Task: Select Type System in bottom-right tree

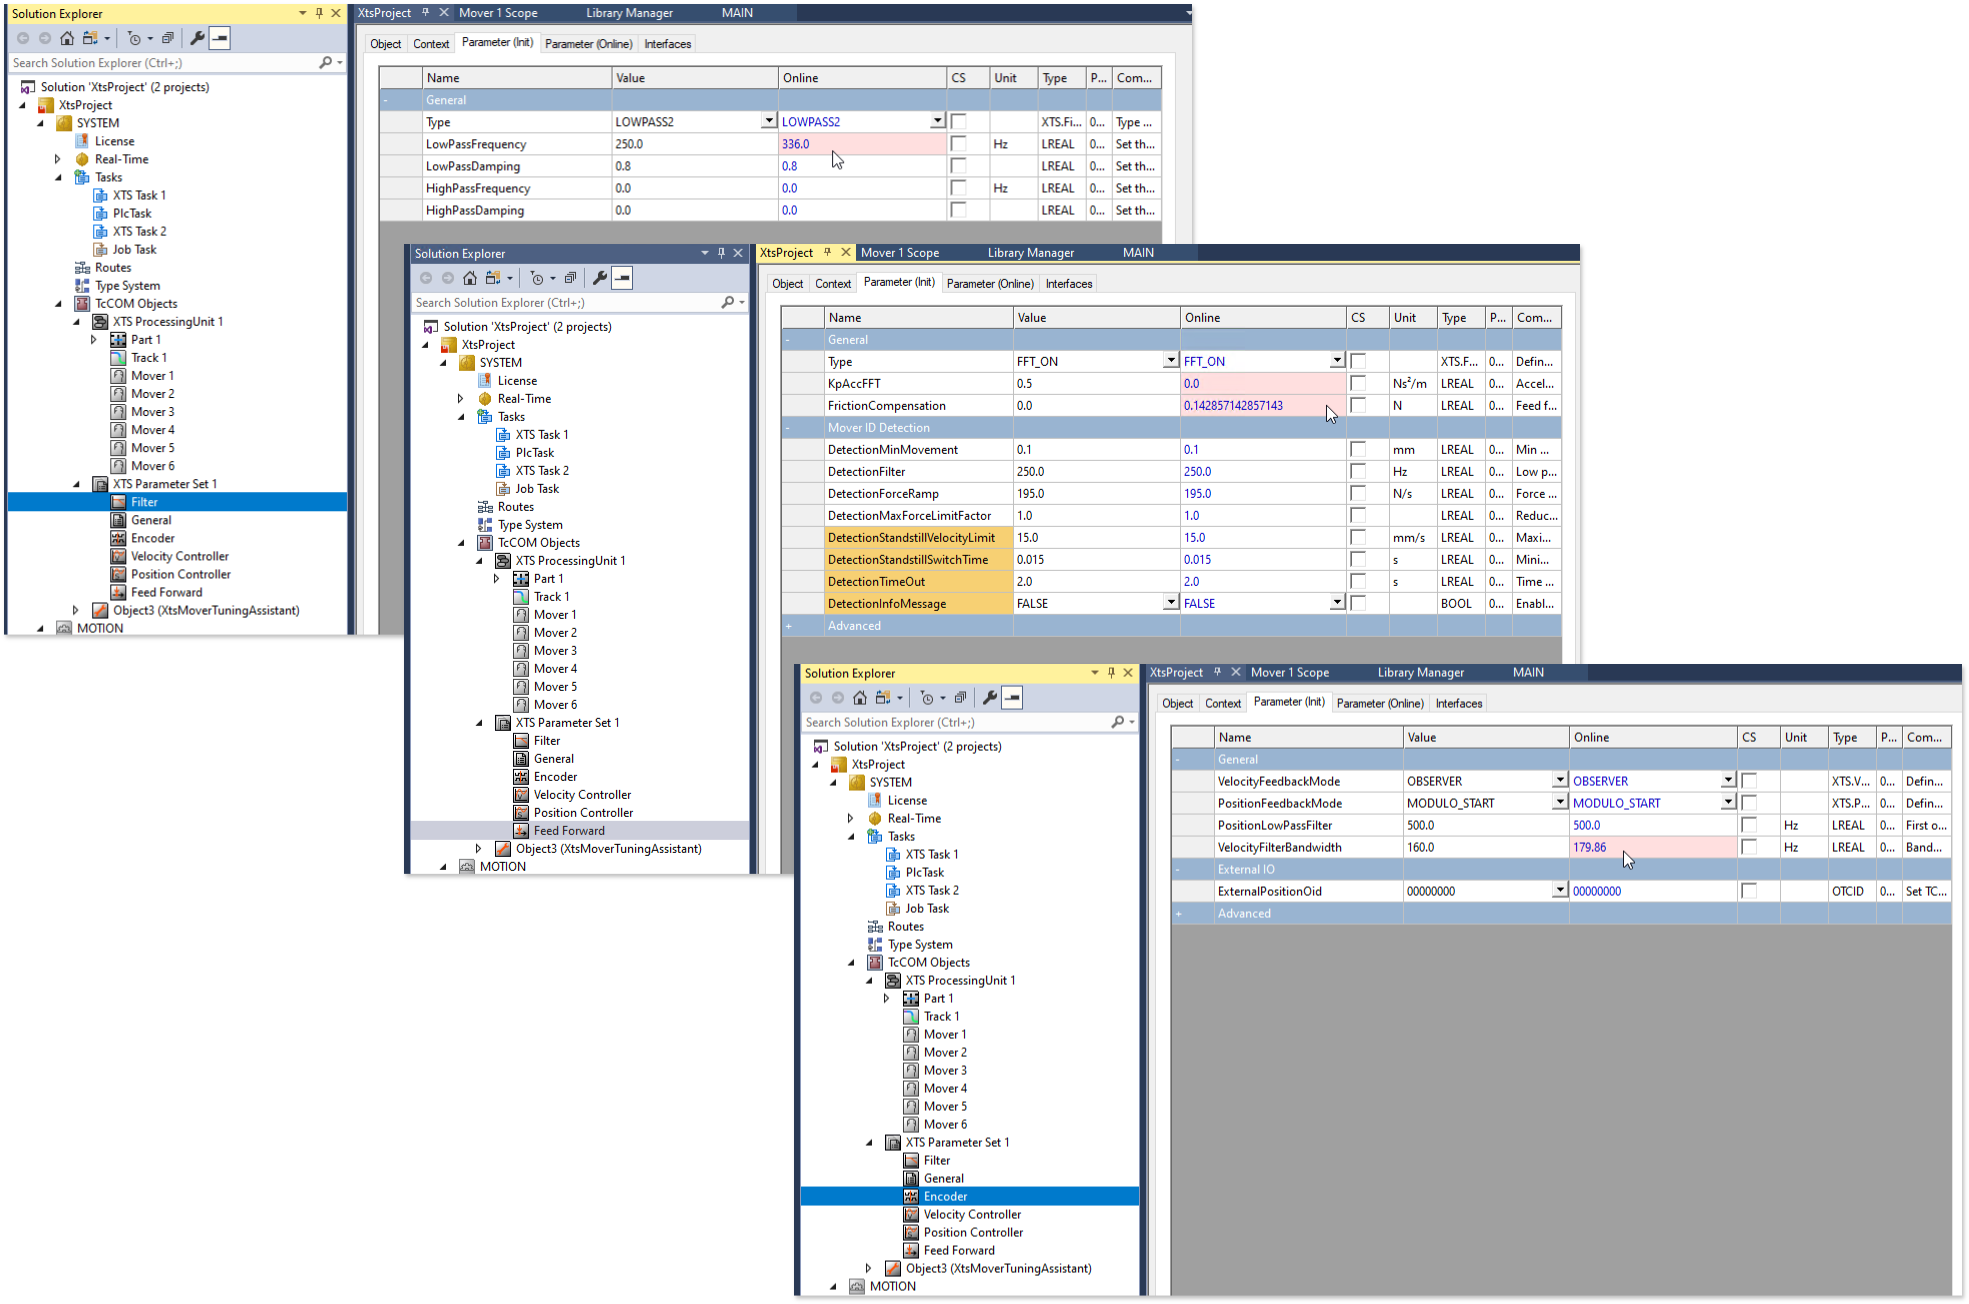Action: [x=920, y=945]
